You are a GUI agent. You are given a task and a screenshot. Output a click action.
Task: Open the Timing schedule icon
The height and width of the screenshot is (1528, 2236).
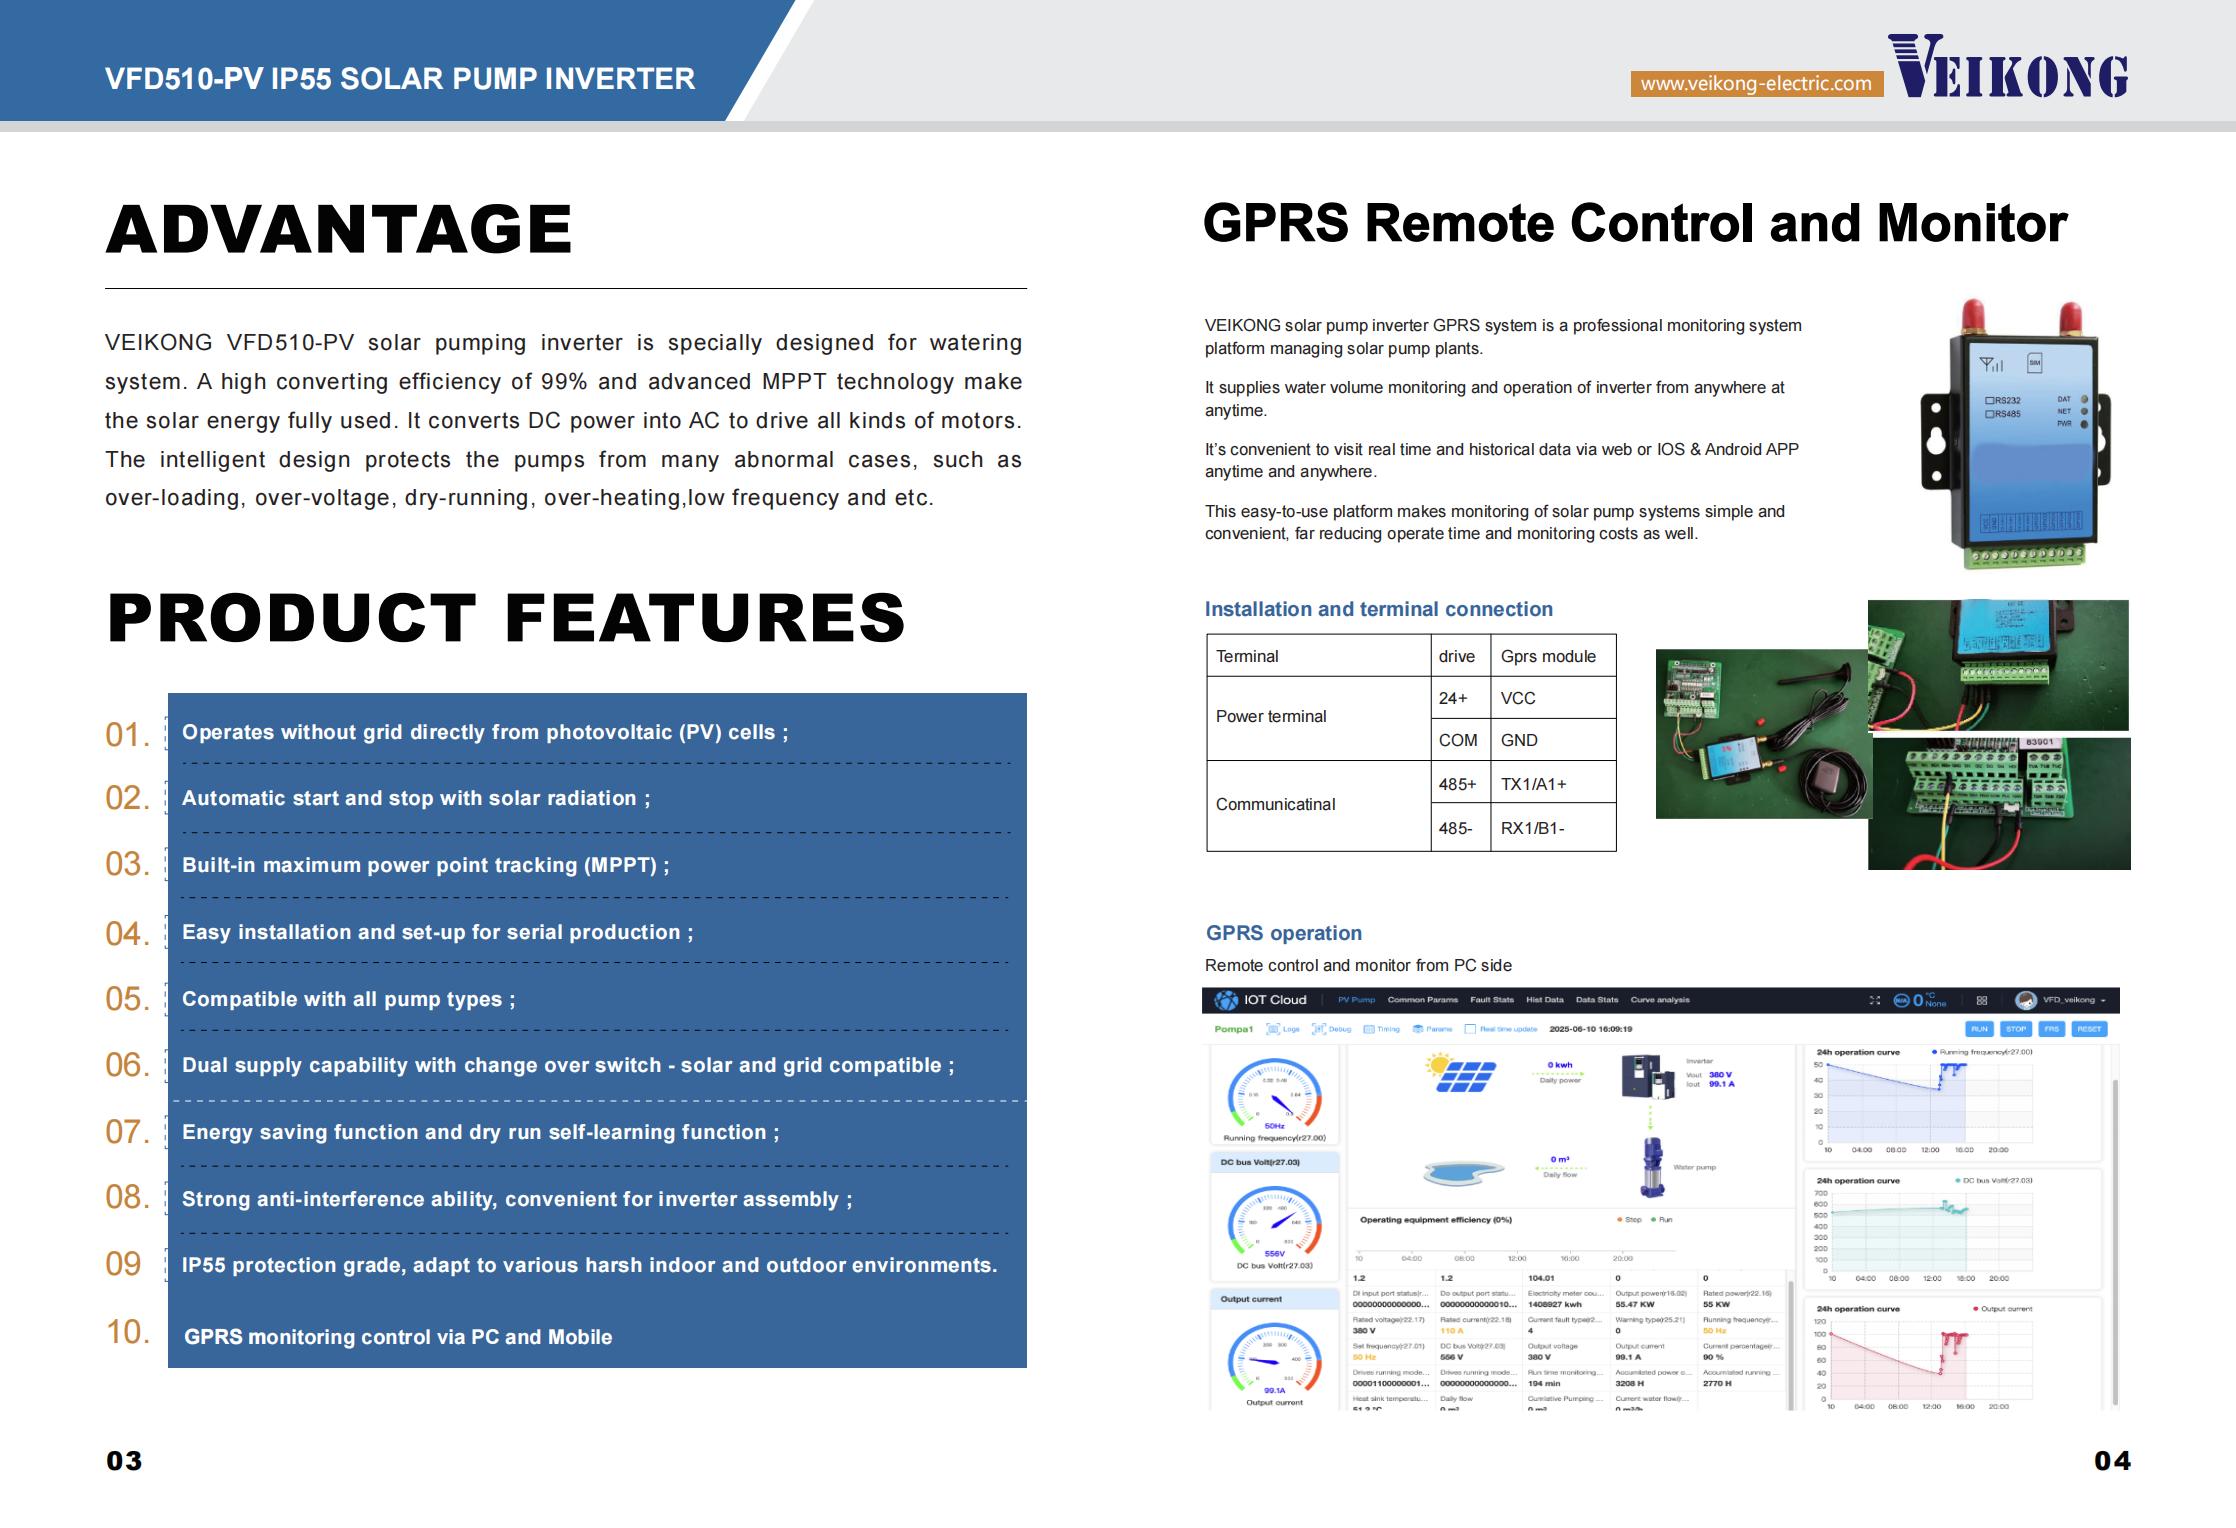click(x=1369, y=1029)
